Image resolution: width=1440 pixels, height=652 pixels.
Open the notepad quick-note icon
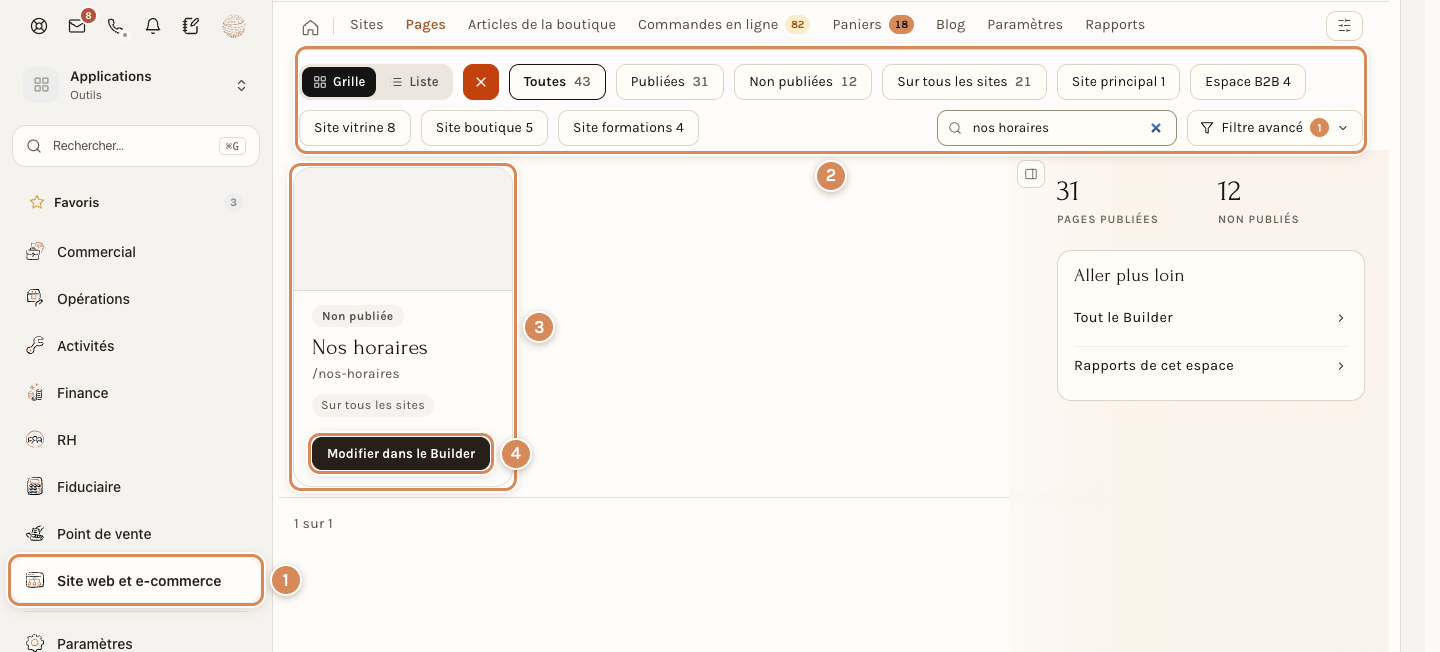[x=191, y=27]
